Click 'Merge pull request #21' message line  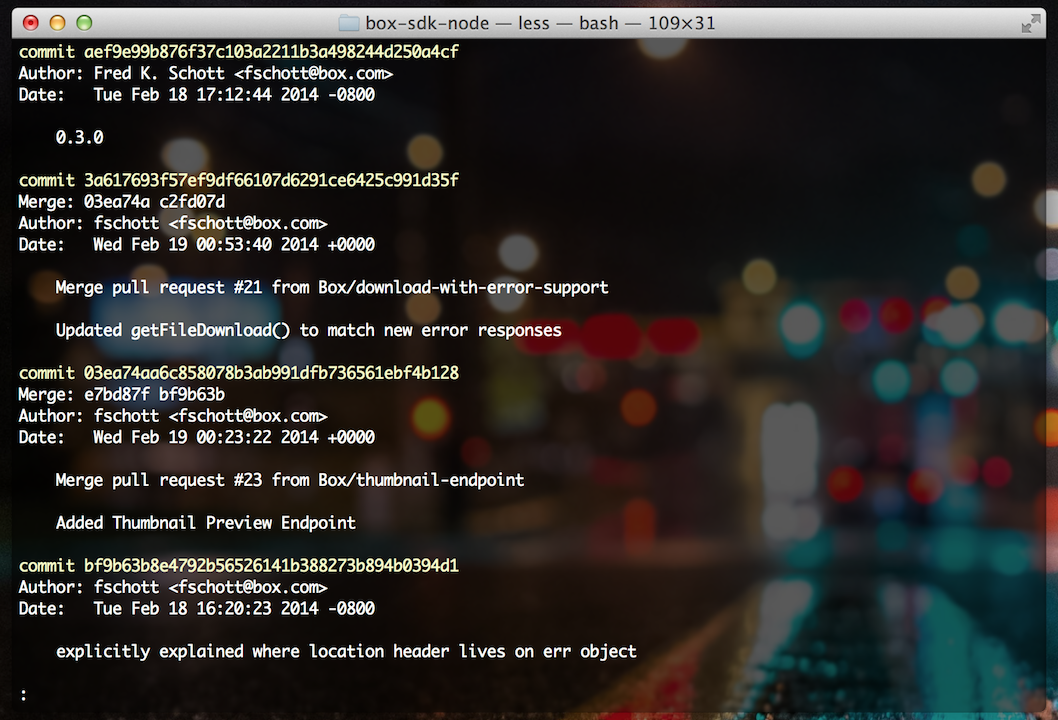[332, 287]
